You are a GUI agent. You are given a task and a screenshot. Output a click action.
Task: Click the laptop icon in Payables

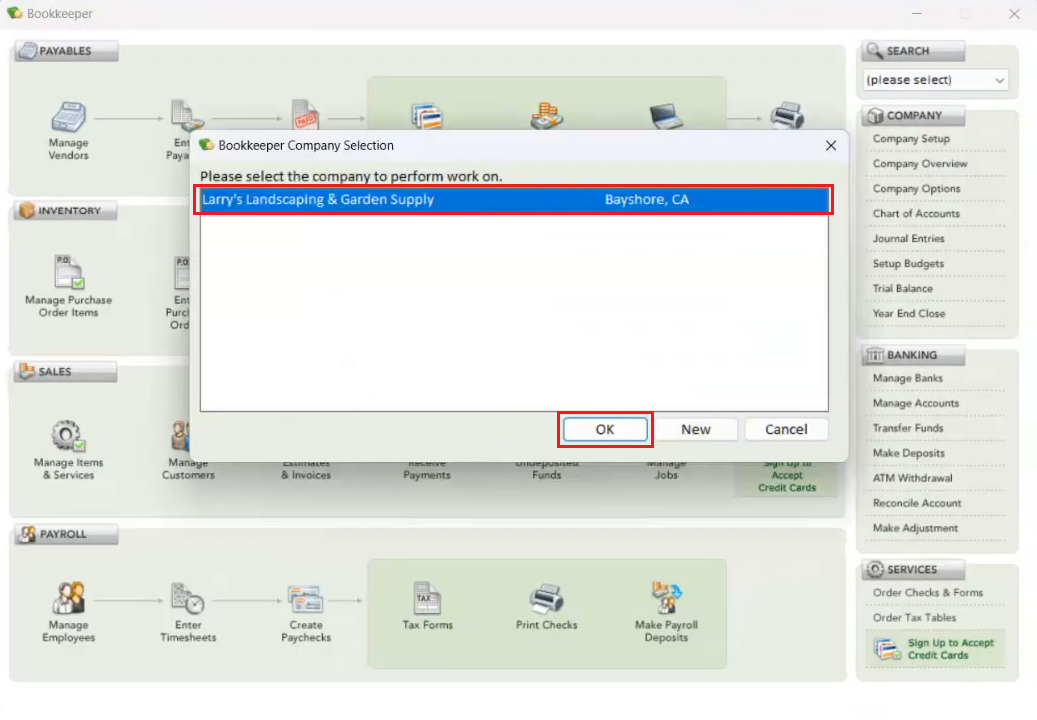(665, 116)
